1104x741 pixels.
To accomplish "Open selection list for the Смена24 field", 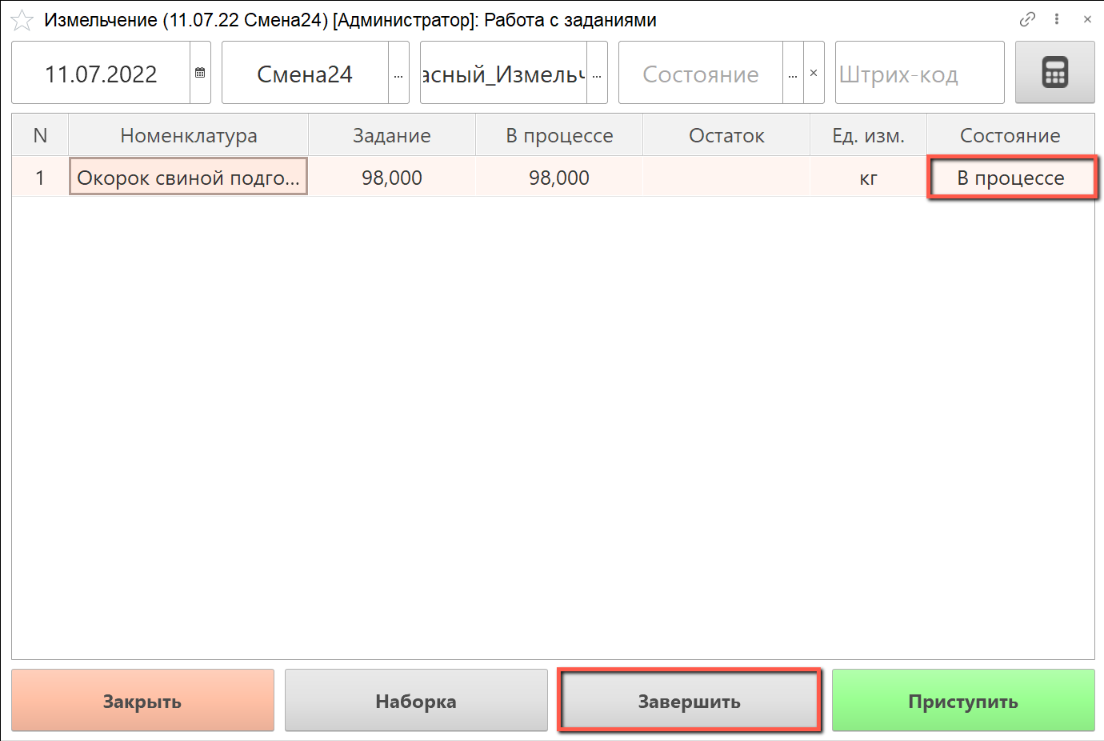I will [x=399, y=73].
